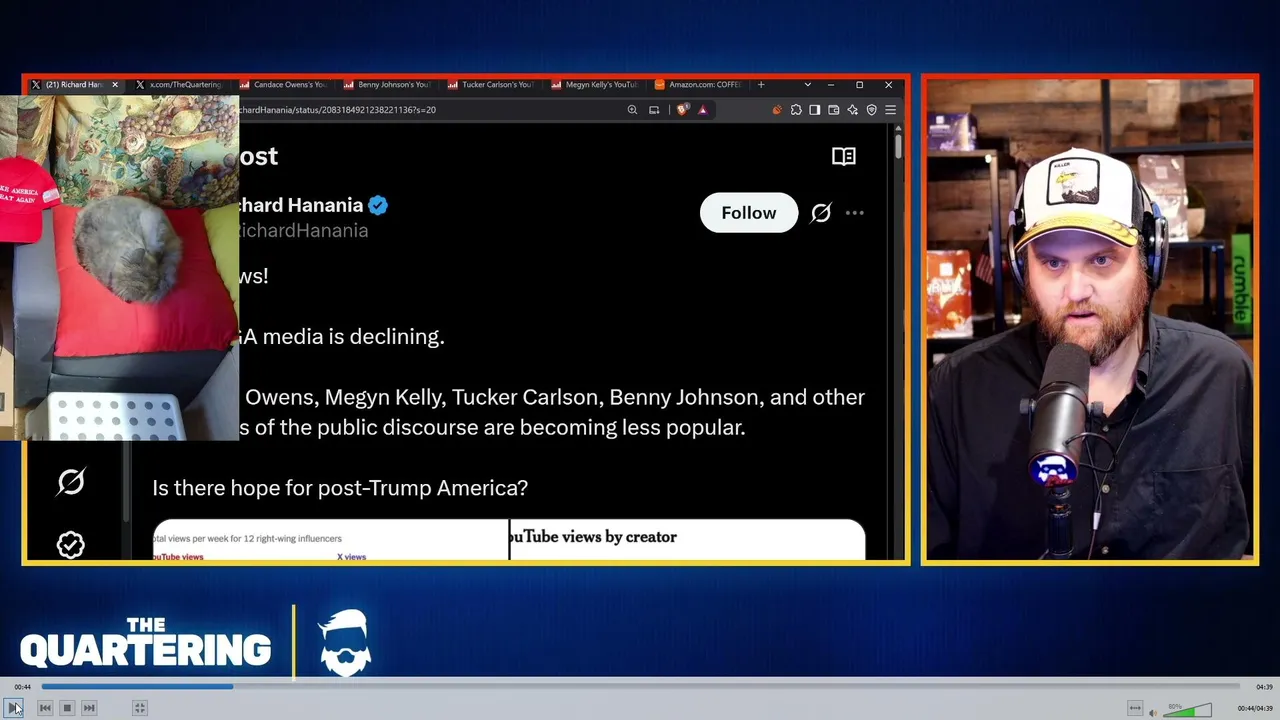
Task: Open the verified checkmark sidebar icon
Action: tap(71, 544)
